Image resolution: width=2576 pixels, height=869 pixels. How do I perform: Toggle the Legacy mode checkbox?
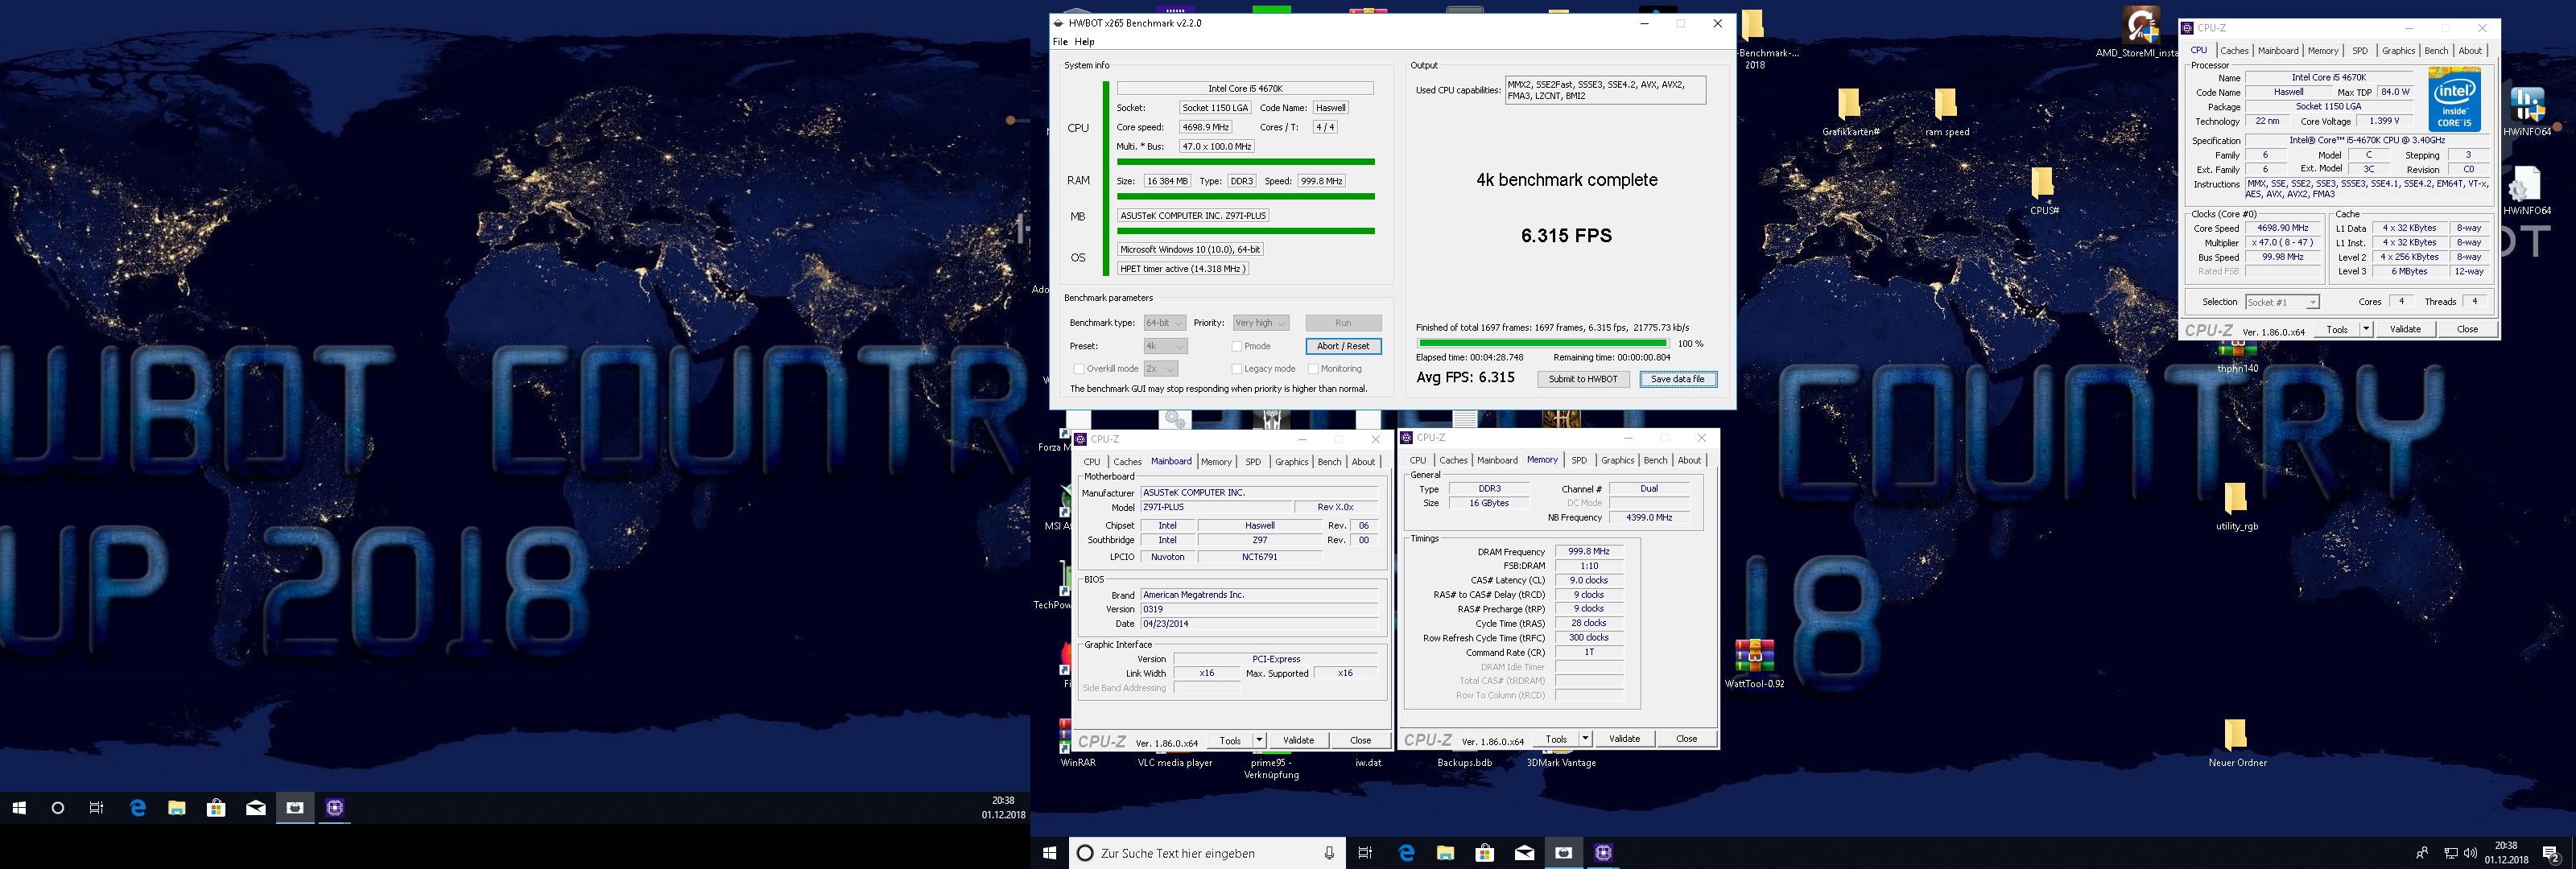coord(1237,369)
